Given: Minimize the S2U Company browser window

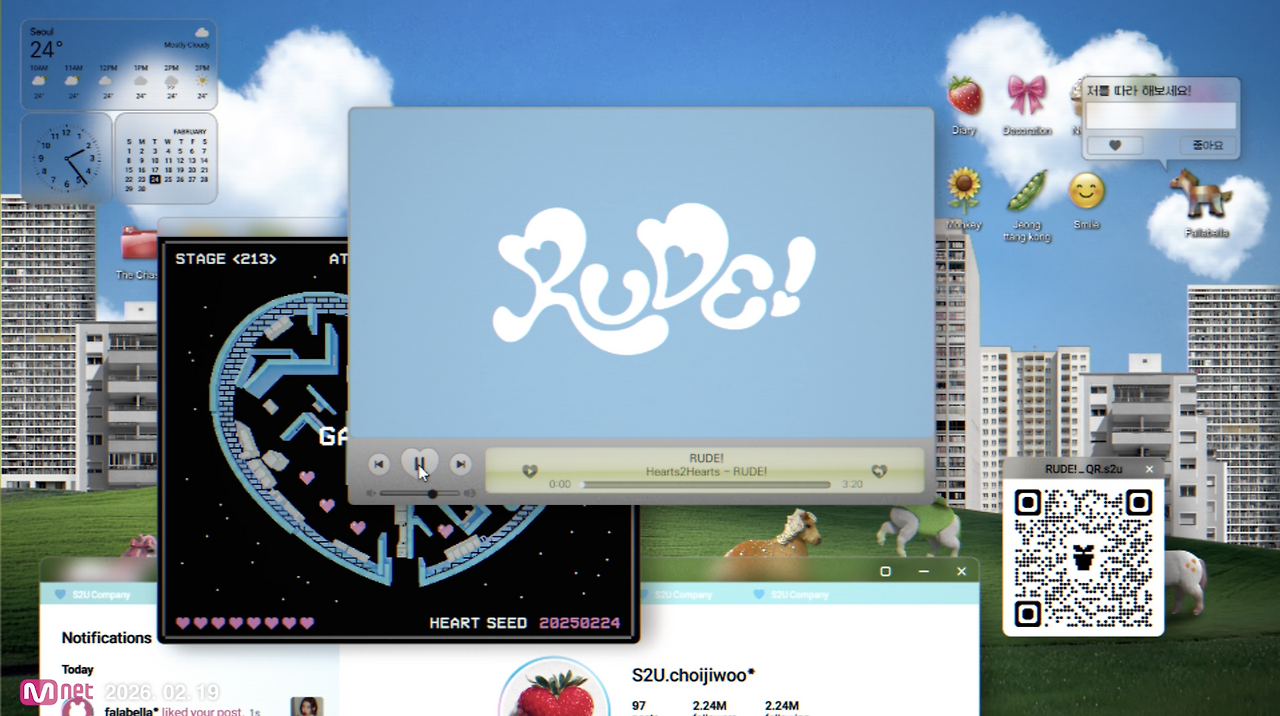Looking at the screenshot, I should (923, 571).
